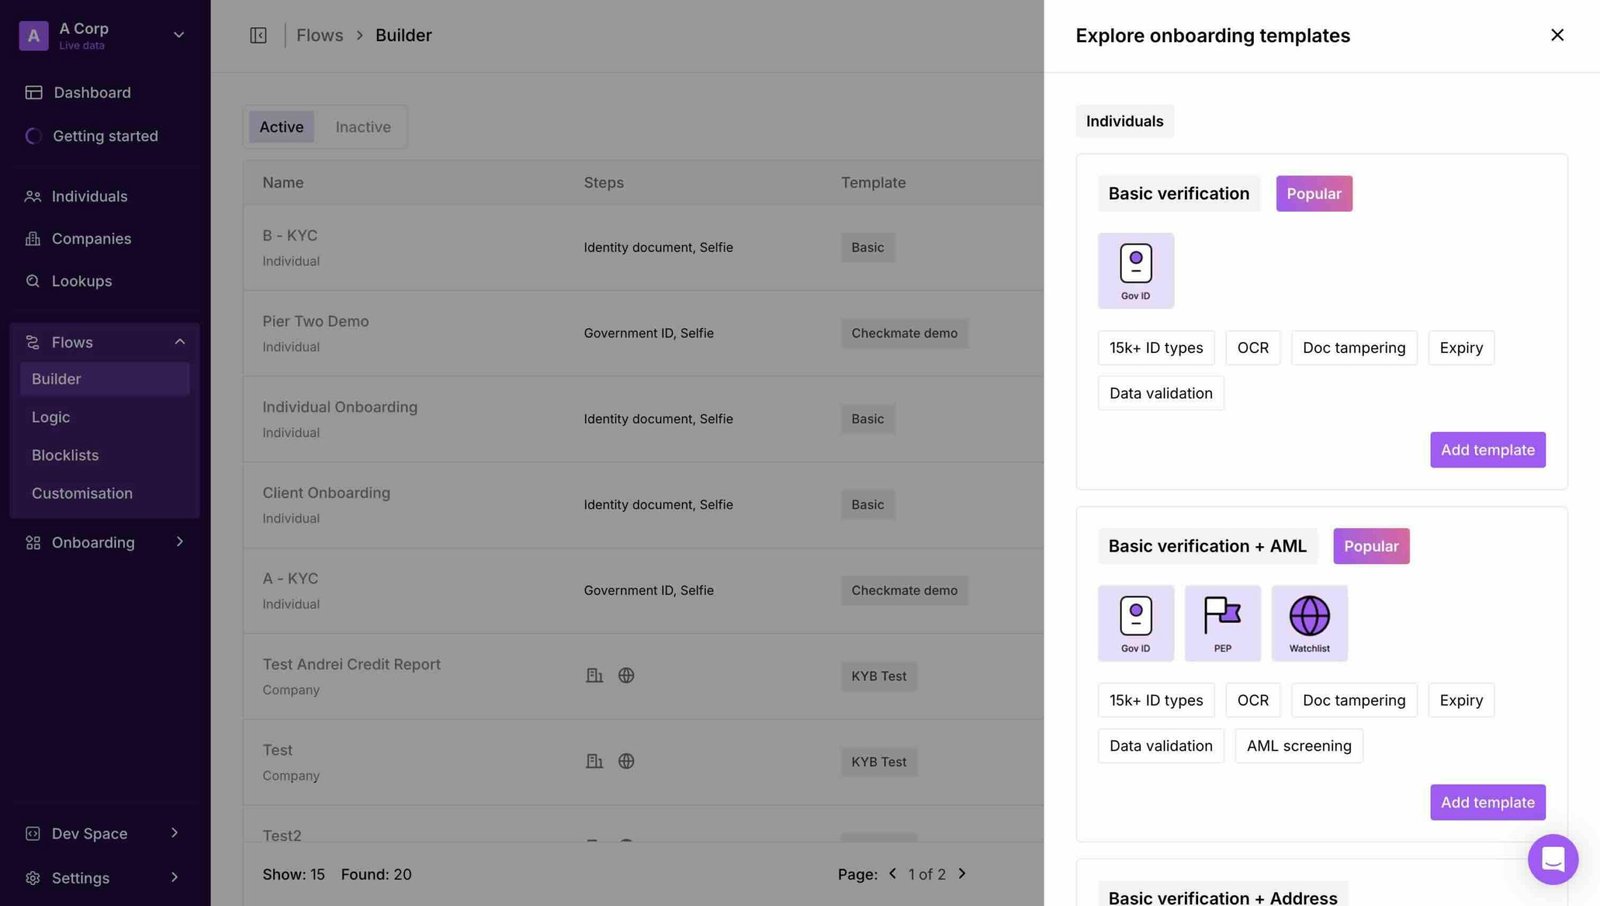
Task: Click the company icon in Test Andrei Credit Report row
Action: point(594,675)
